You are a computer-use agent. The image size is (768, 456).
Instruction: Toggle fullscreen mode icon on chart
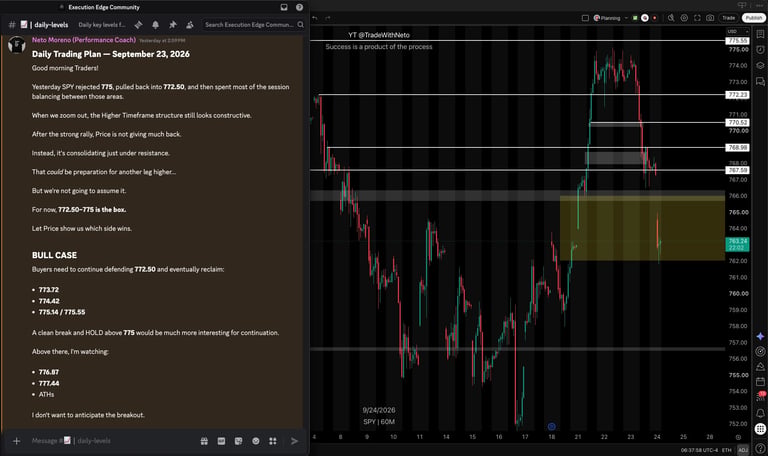click(x=697, y=18)
